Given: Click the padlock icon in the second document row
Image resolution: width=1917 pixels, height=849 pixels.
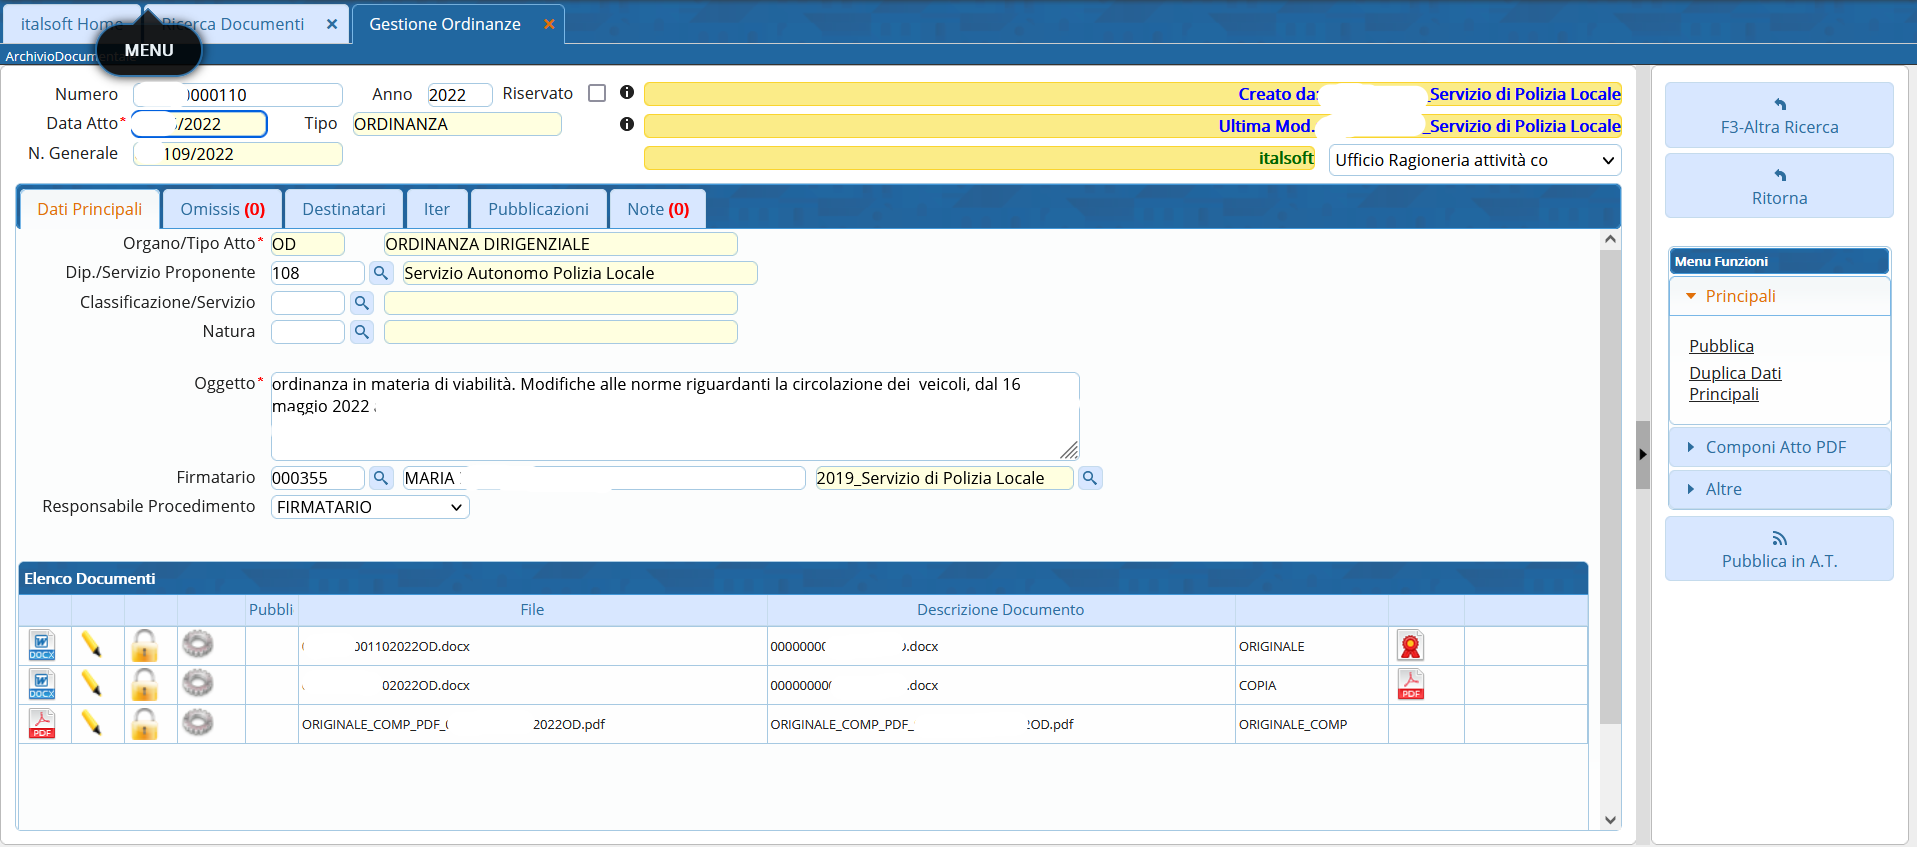Looking at the screenshot, I should point(145,685).
